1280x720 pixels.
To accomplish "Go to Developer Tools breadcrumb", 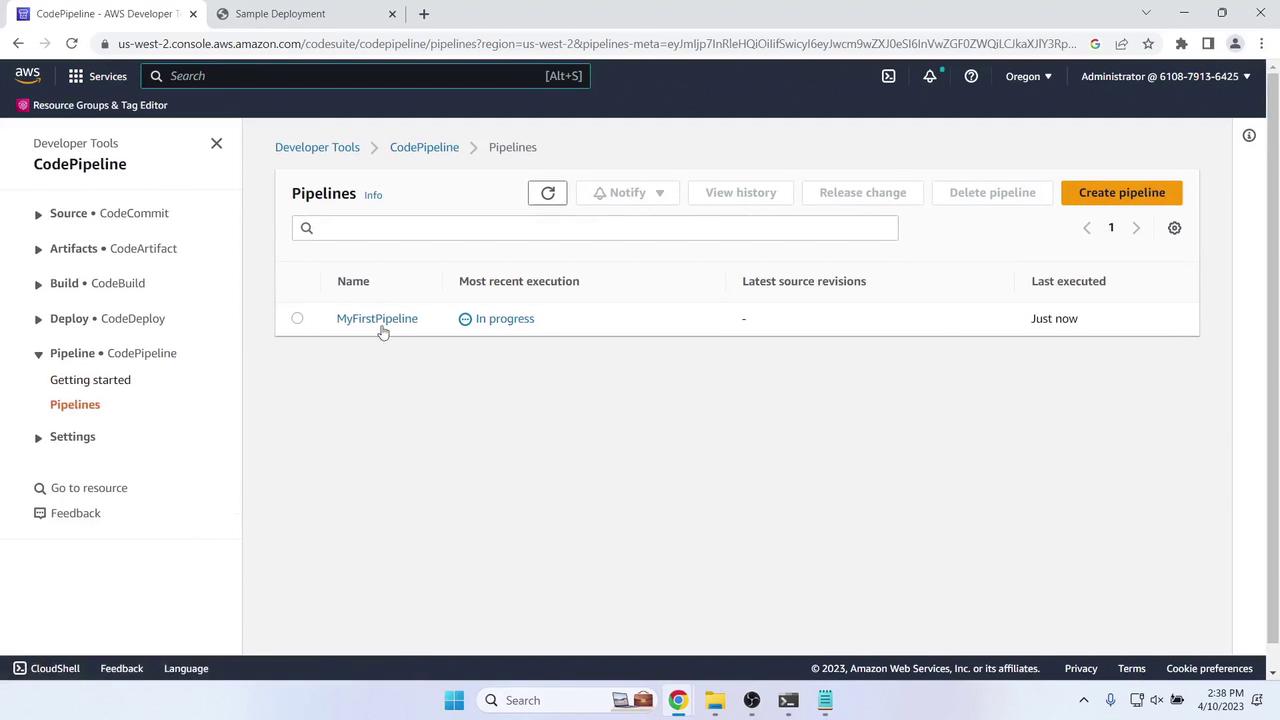I will 317,147.
